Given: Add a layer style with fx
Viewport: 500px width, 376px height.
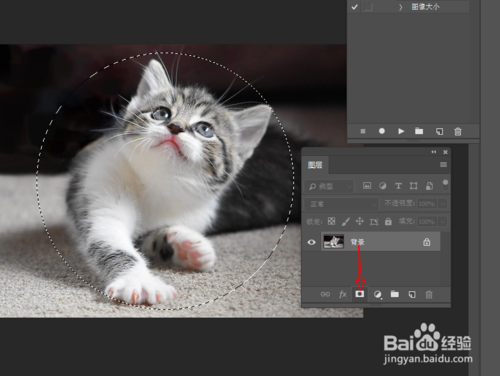Looking at the screenshot, I should point(343,294).
